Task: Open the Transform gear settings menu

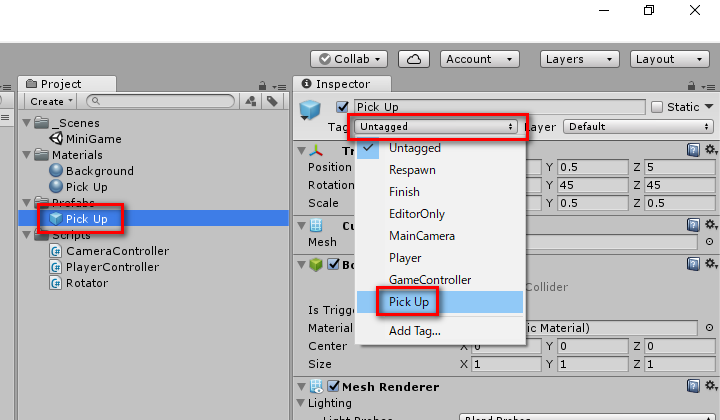Action: pyautogui.click(x=711, y=150)
